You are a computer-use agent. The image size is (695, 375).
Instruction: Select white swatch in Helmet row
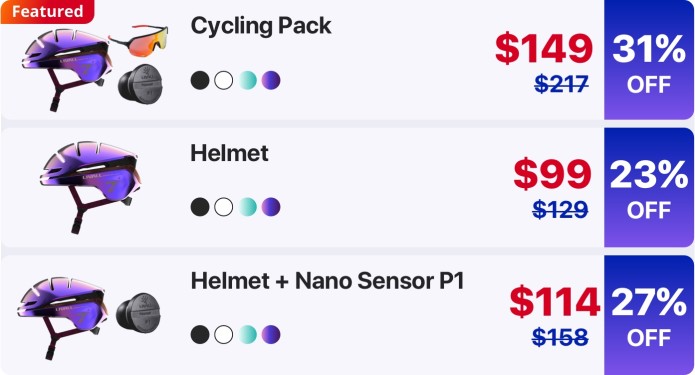223,207
